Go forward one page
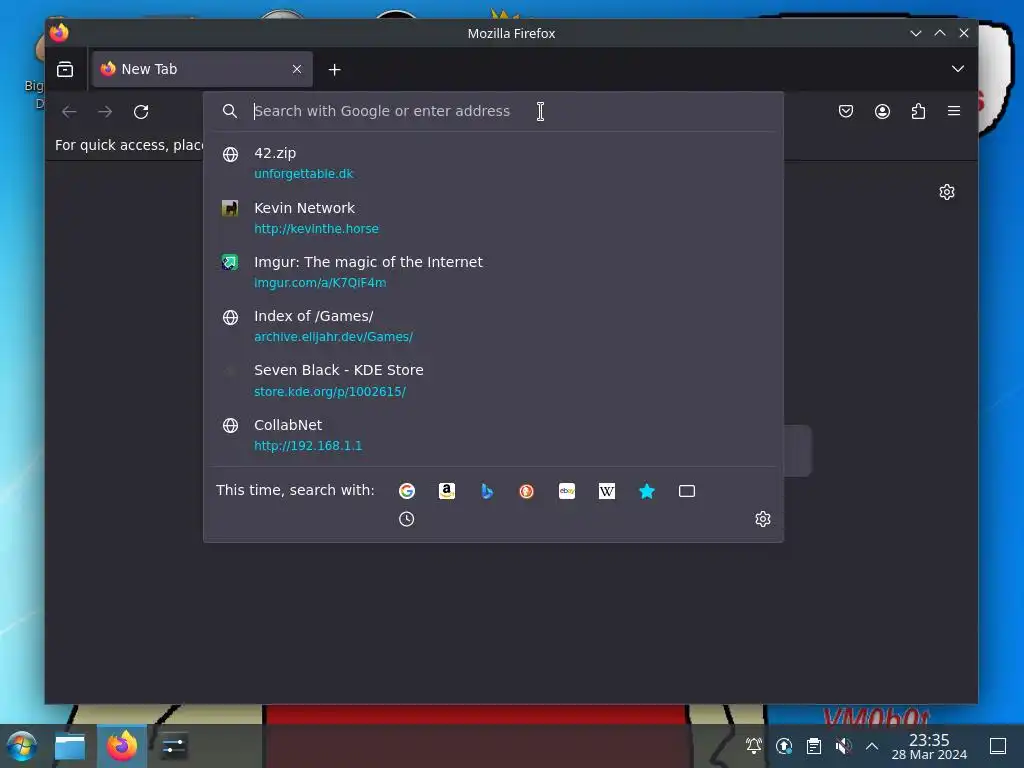This screenshot has width=1024, height=768. (x=105, y=112)
